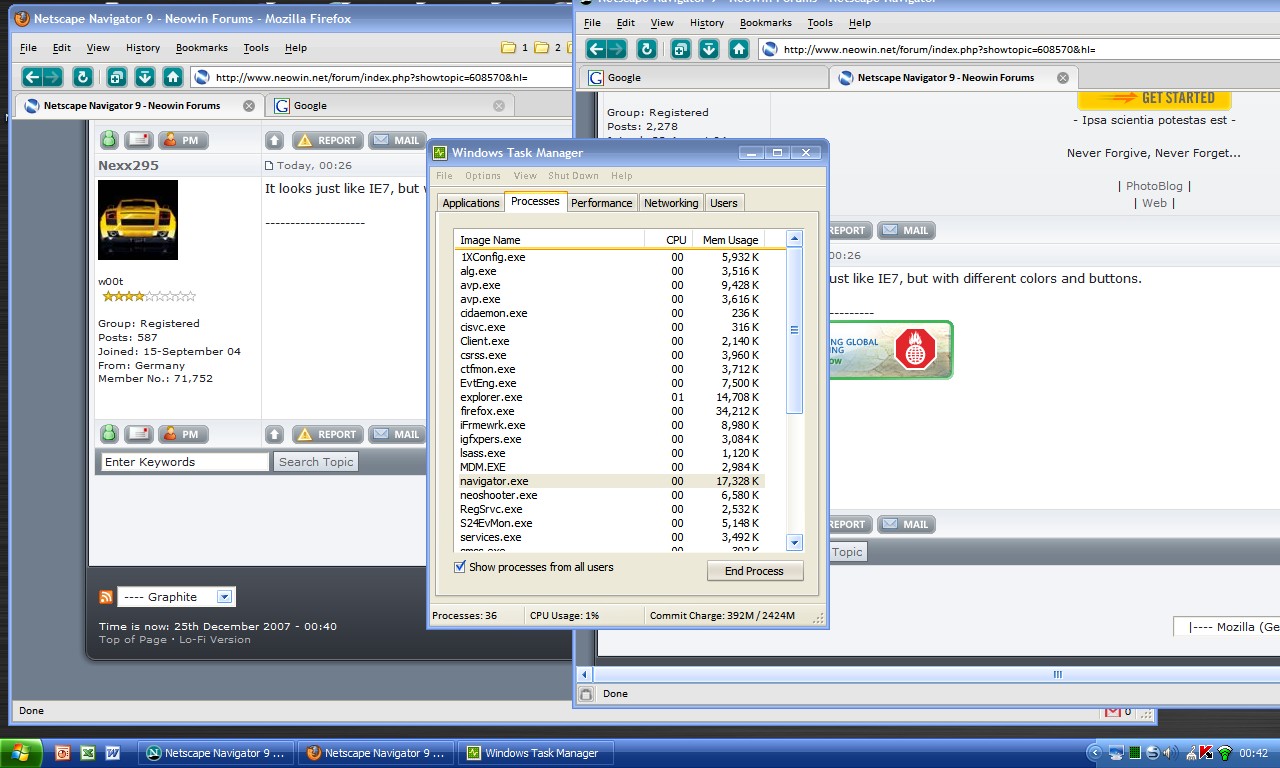Click the Search Topic button in Firefox
The height and width of the screenshot is (768, 1280).
316,462
